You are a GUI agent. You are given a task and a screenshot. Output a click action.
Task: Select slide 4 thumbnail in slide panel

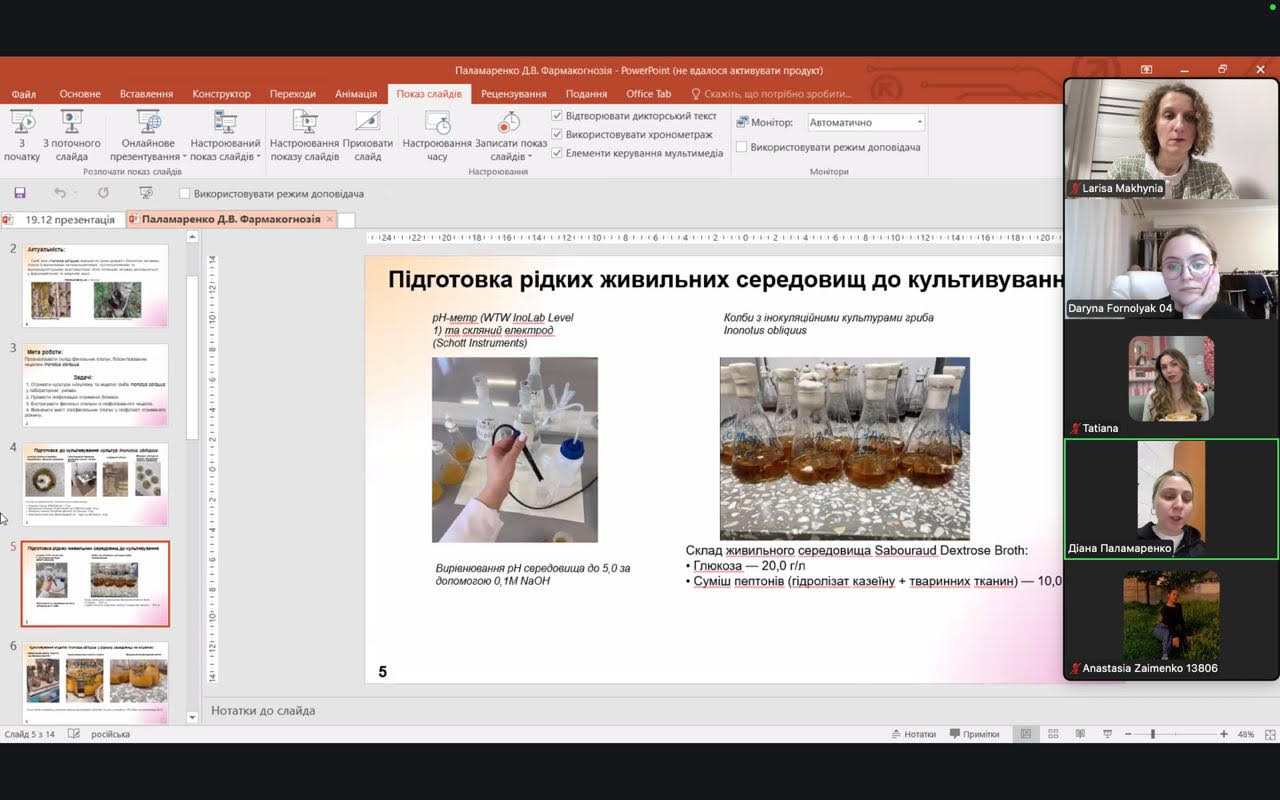tap(96, 484)
